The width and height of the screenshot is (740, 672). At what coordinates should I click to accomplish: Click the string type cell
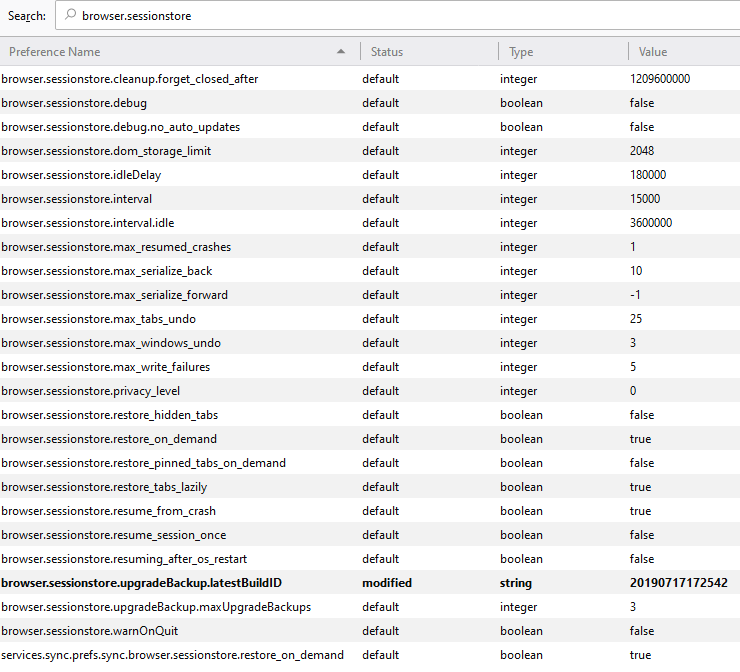pos(516,583)
